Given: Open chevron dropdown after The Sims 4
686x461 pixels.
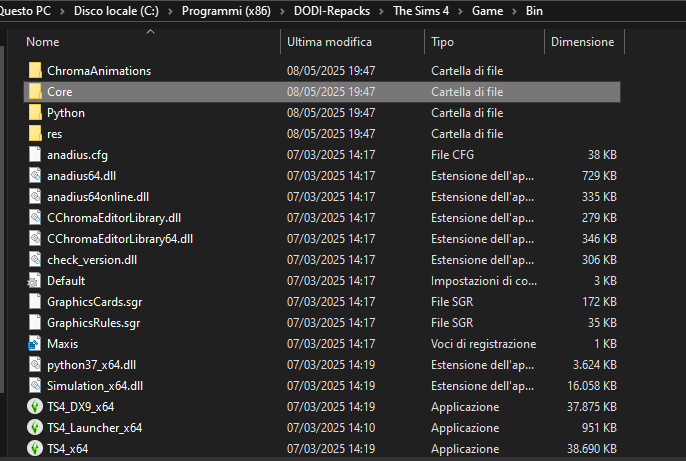Looking at the screenshot, I should (460, 11).
